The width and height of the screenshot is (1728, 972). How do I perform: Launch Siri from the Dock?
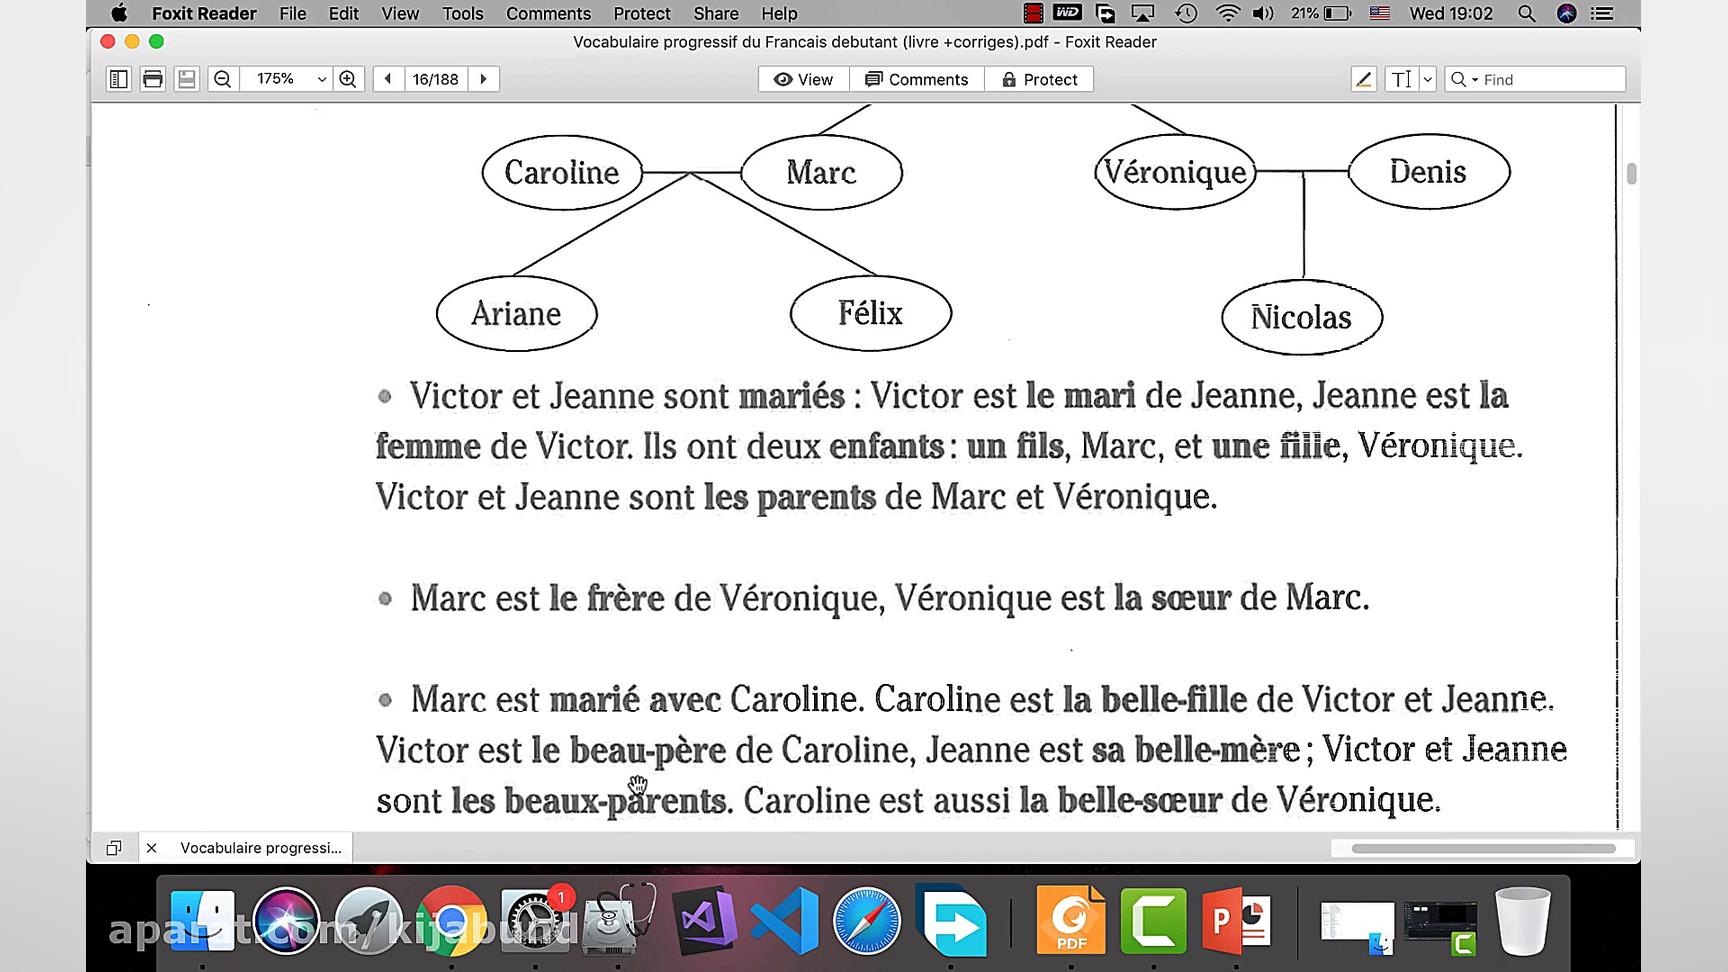(286, 921)
